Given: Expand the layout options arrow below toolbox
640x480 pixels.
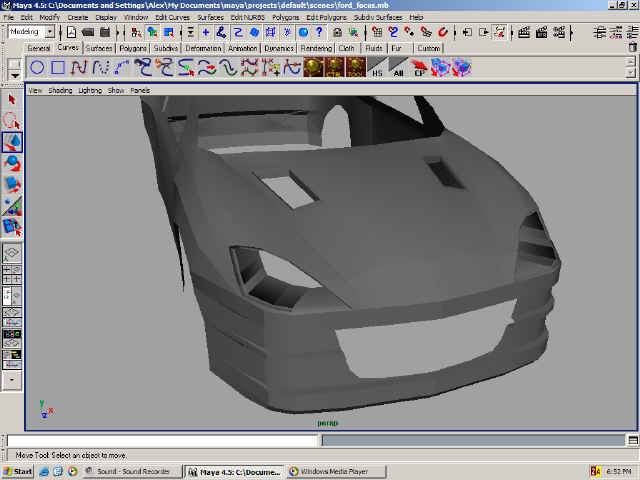Looking at the screenshot, I should click(x=12, y=380).
